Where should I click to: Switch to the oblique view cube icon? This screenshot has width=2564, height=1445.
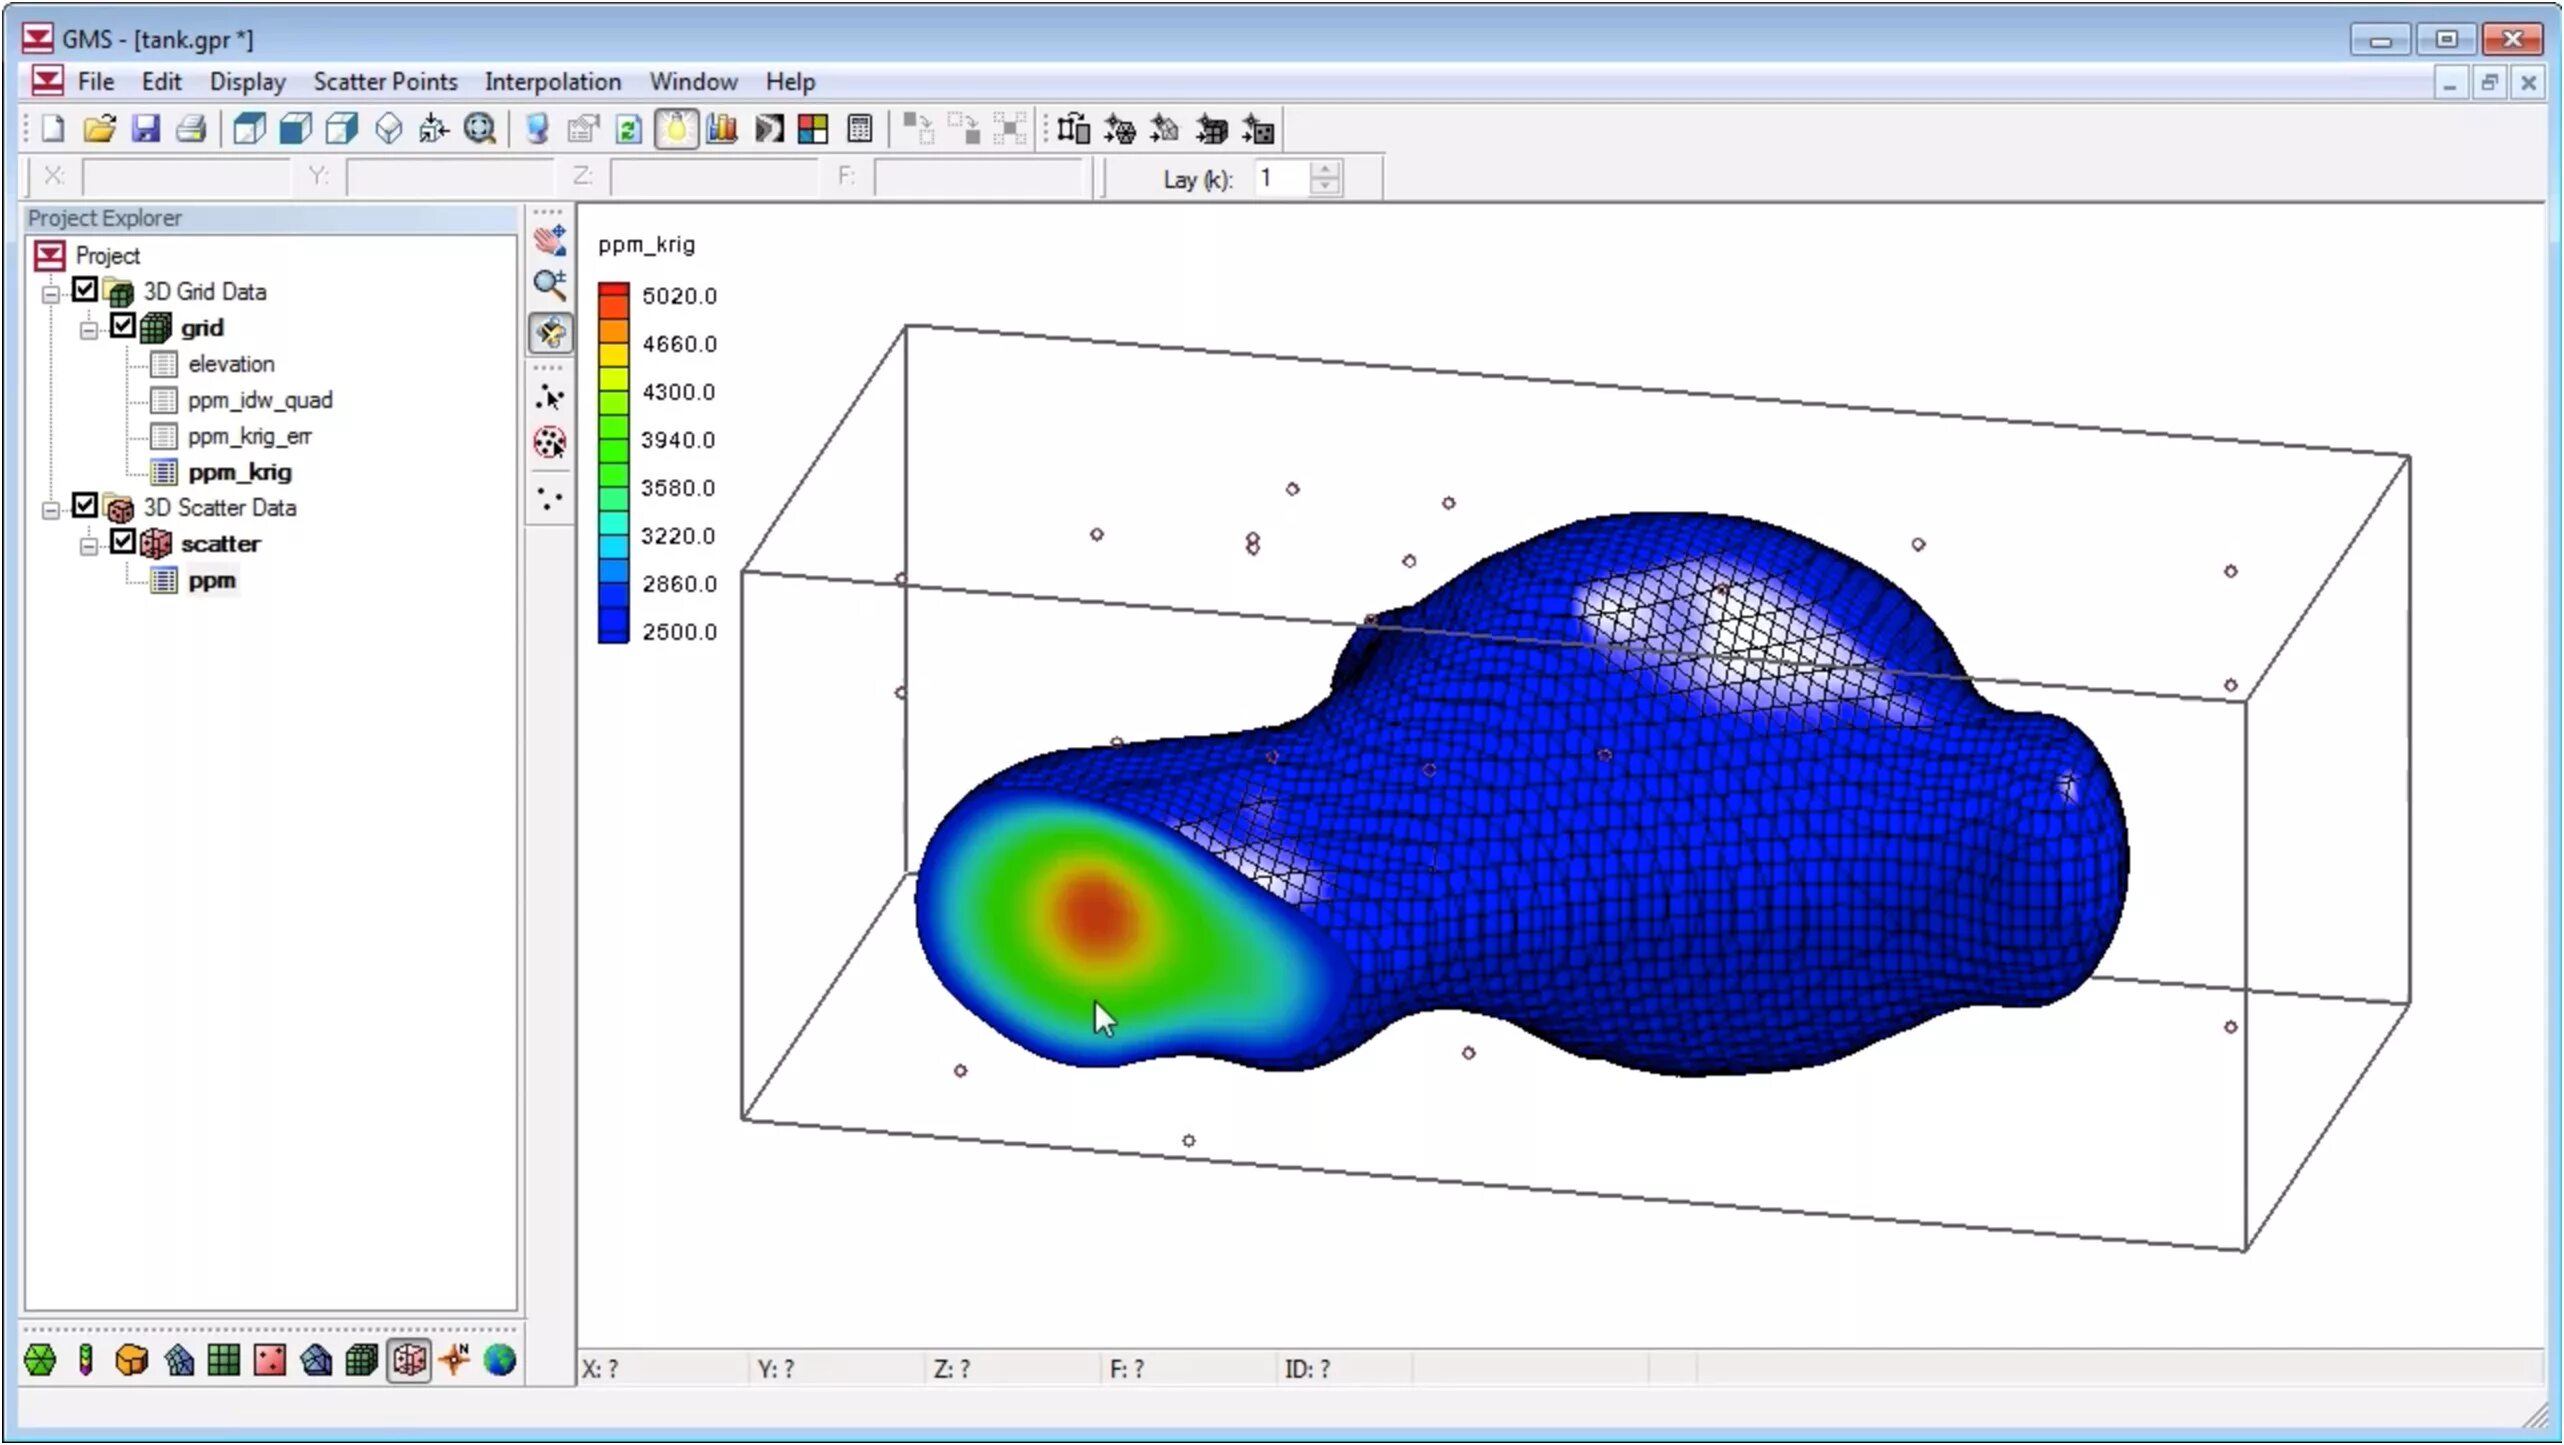click(249, 129)
